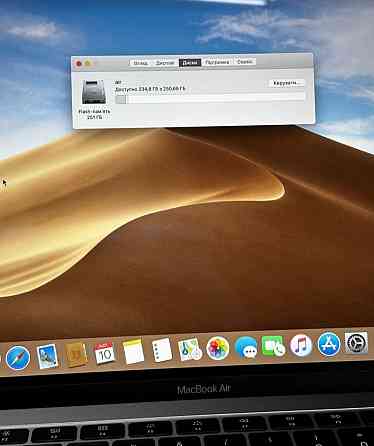Launch Maps from the Dock
The height and width of the screenshot is (446, 374).
pyautogui.click(x=190, y=349)
